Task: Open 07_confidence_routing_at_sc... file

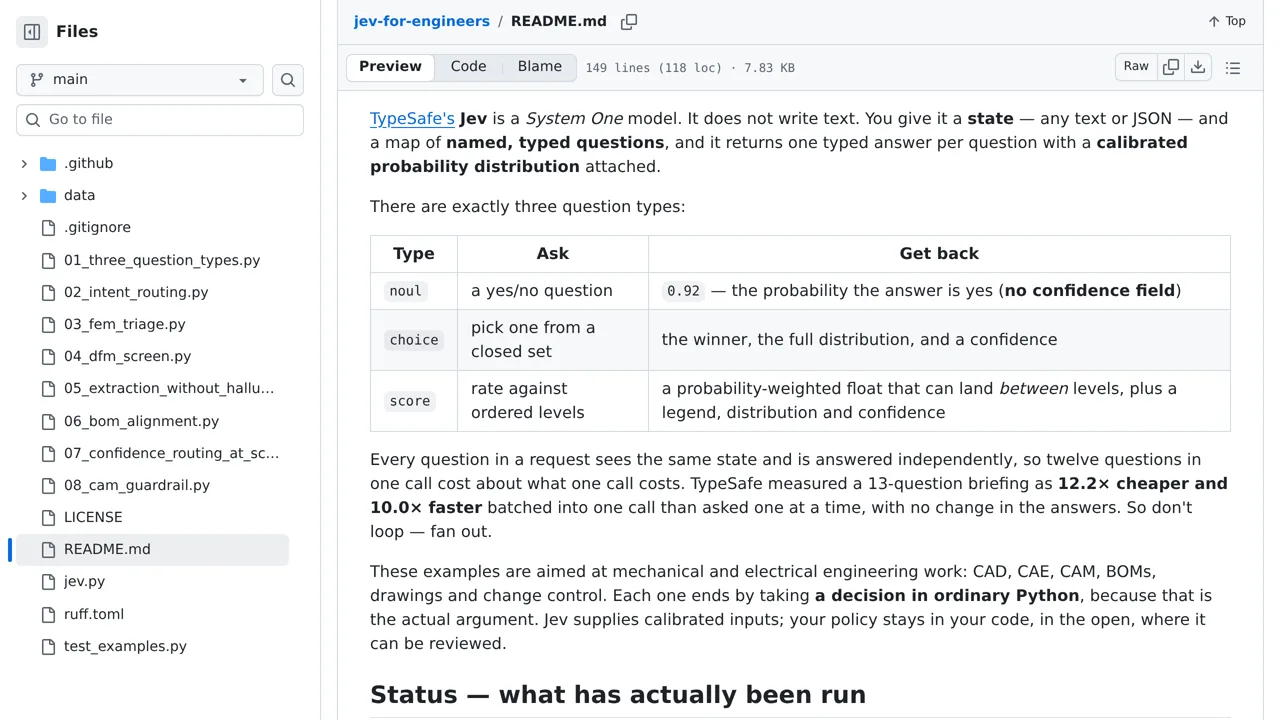Action: pyautogui.click(x=171, y=453)
